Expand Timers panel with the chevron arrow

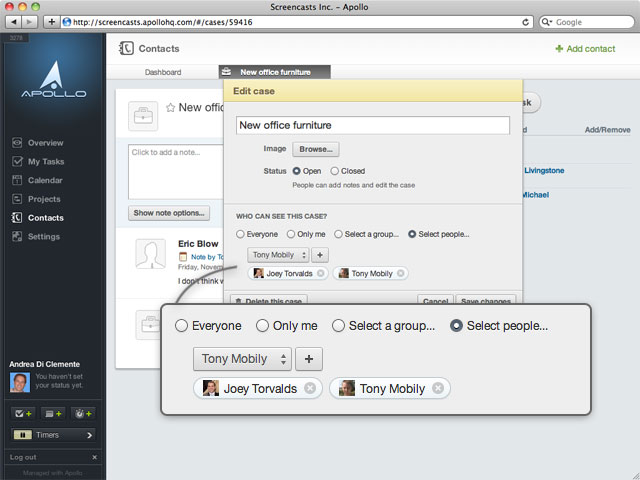(89, 435)
